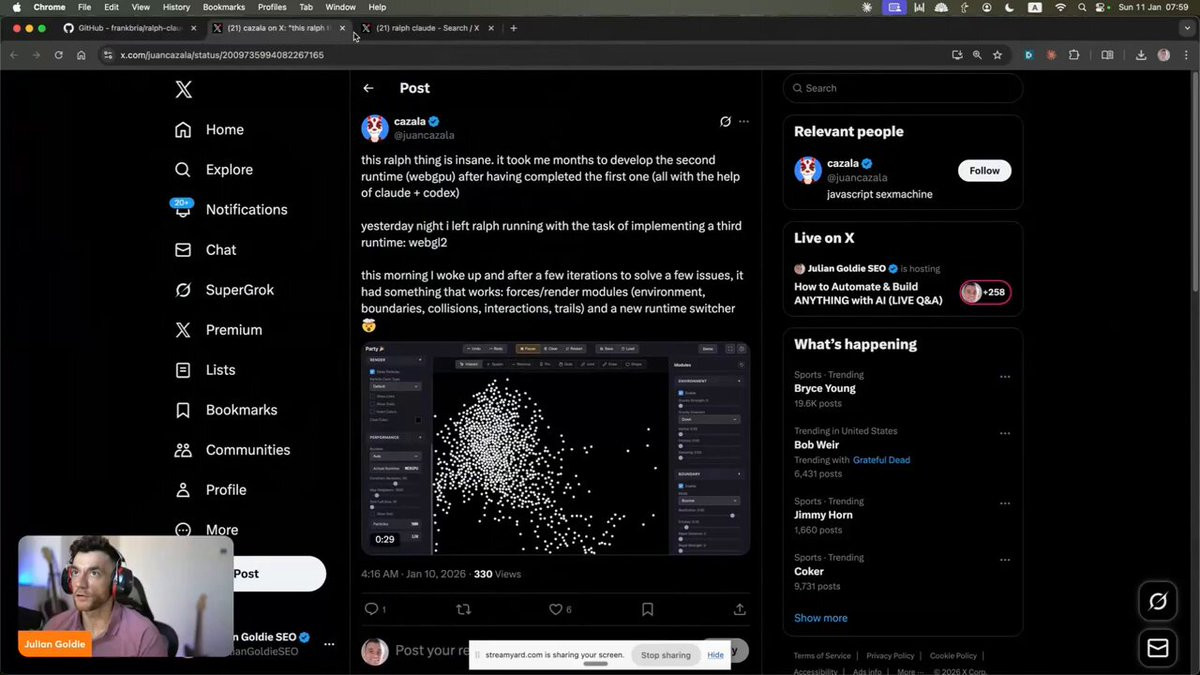Open floating Grok button at bottom right

(1158, 601)
